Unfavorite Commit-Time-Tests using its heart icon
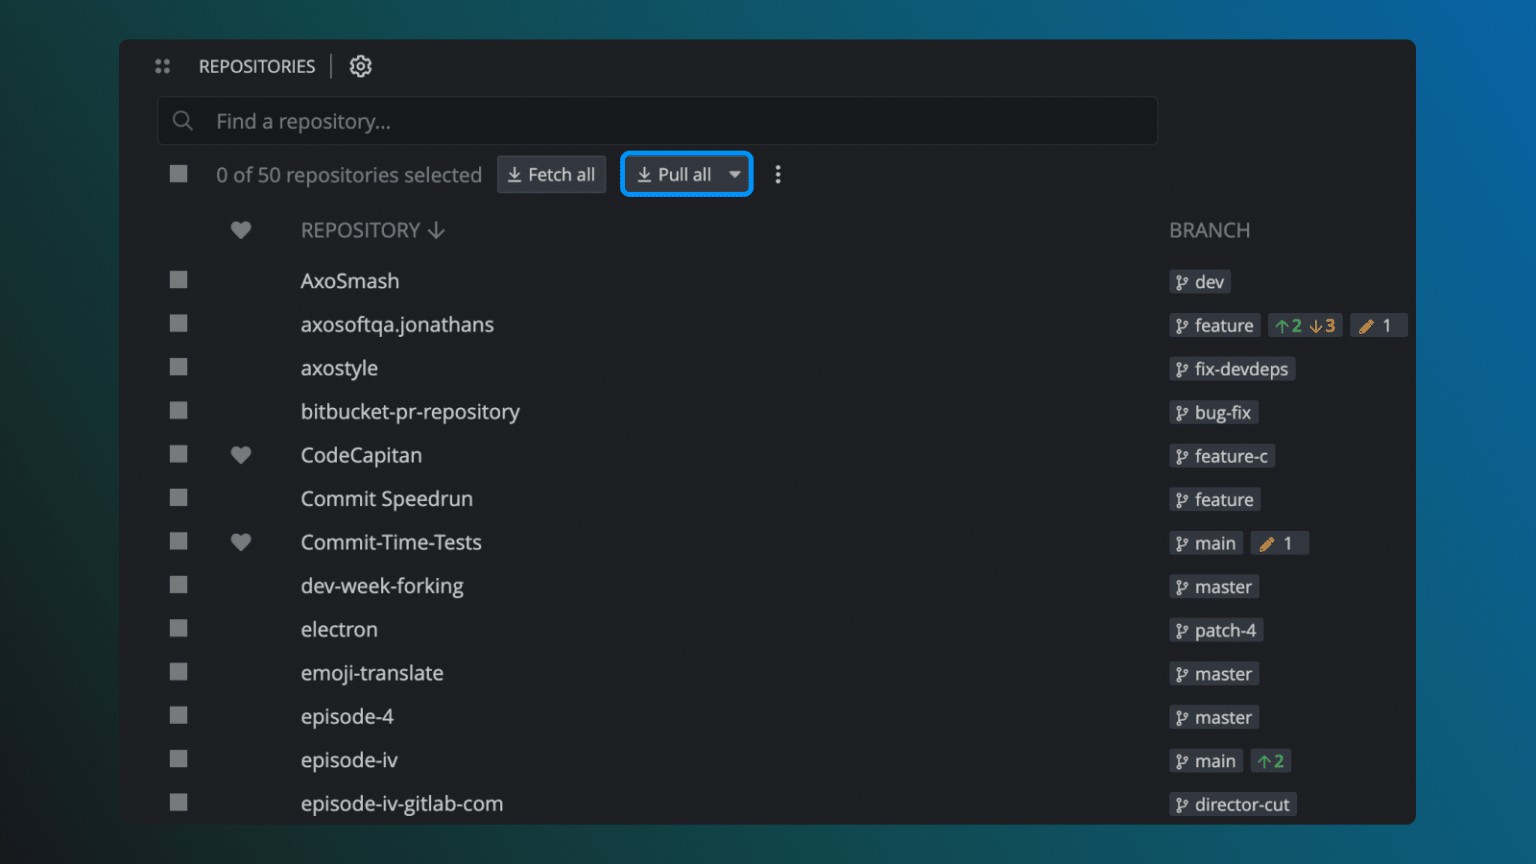The height and width of the screenshot is (864, 1536). [241, 542]
